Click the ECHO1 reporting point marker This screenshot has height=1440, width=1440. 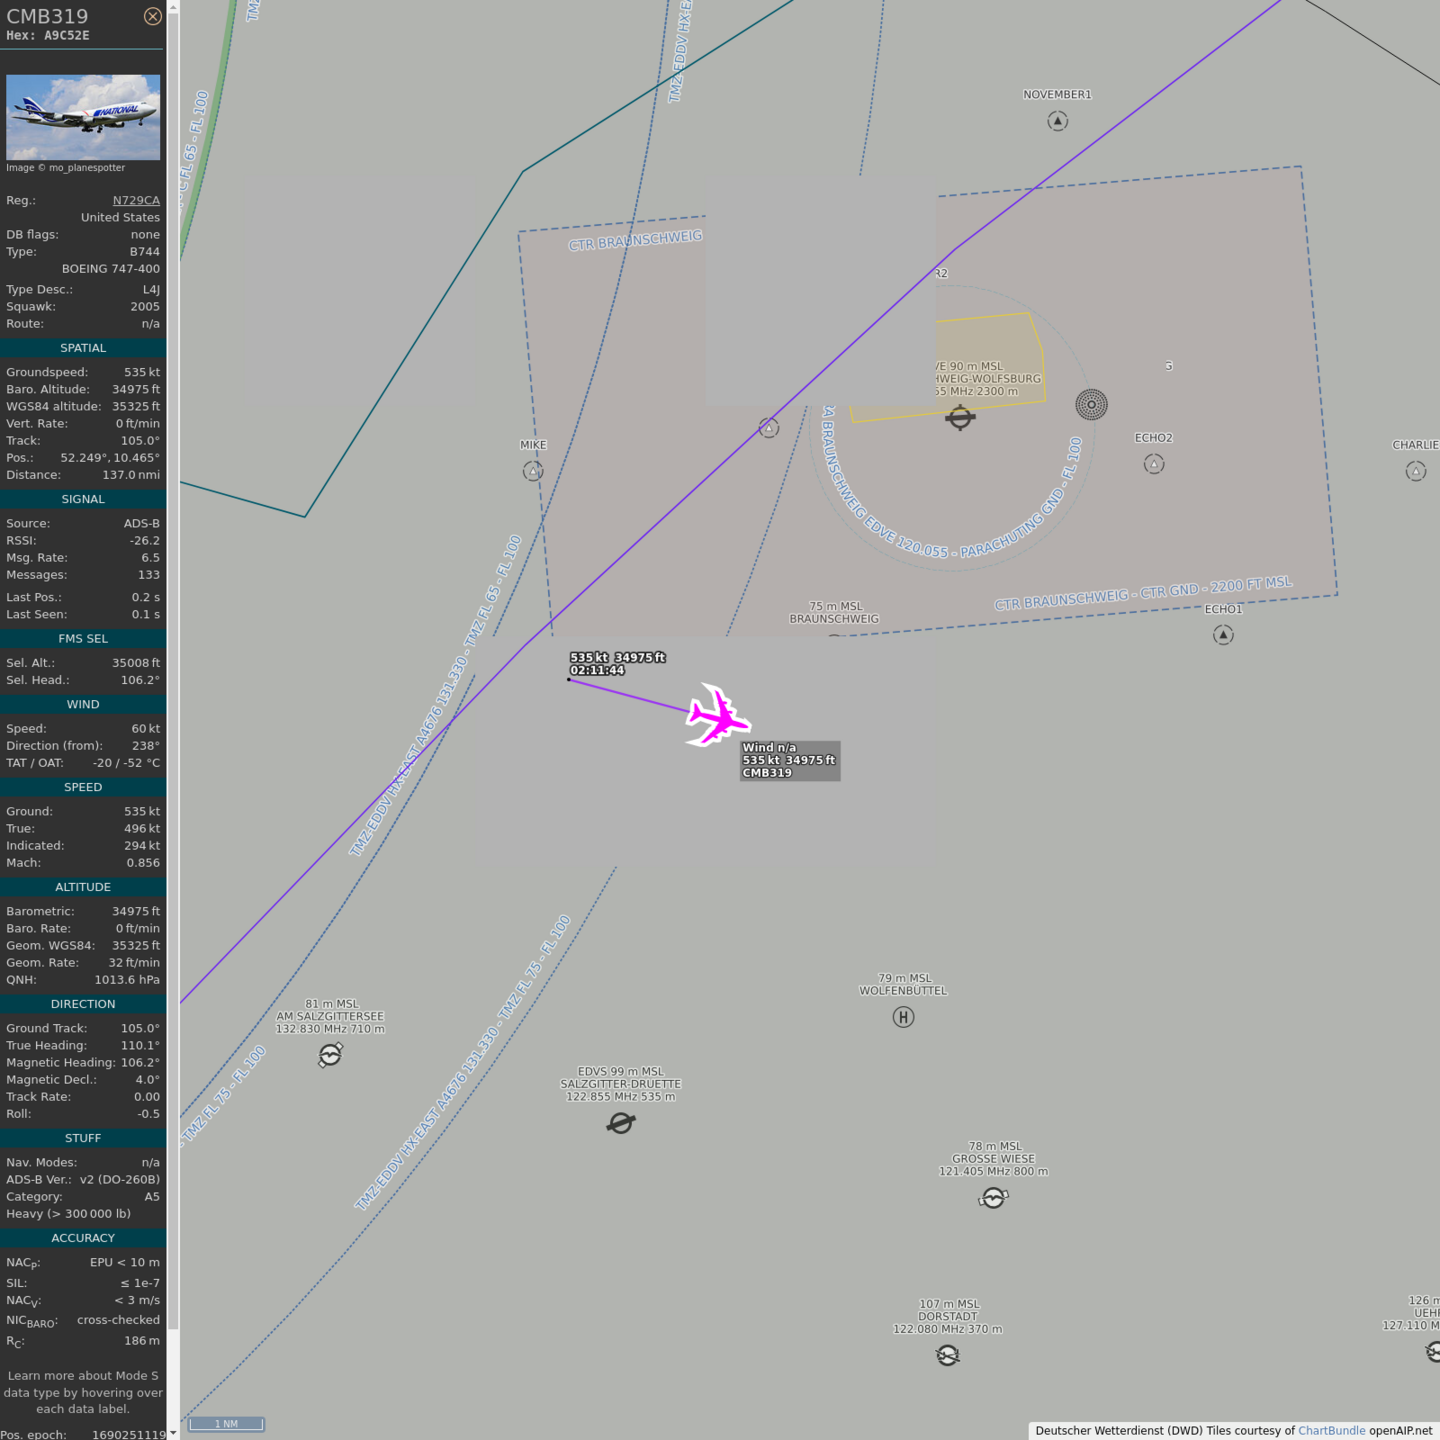pyautogui.click(x=1223, y=635)
